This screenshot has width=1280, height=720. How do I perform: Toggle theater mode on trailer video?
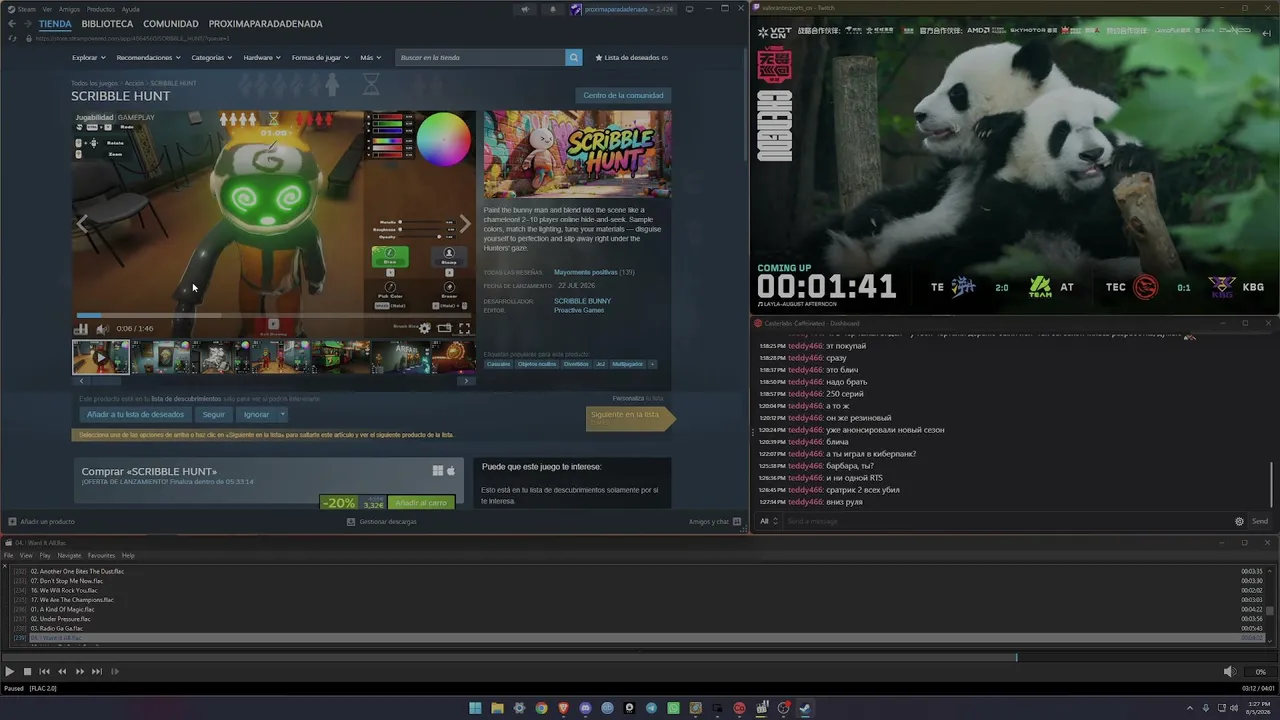tap(445, 328)
